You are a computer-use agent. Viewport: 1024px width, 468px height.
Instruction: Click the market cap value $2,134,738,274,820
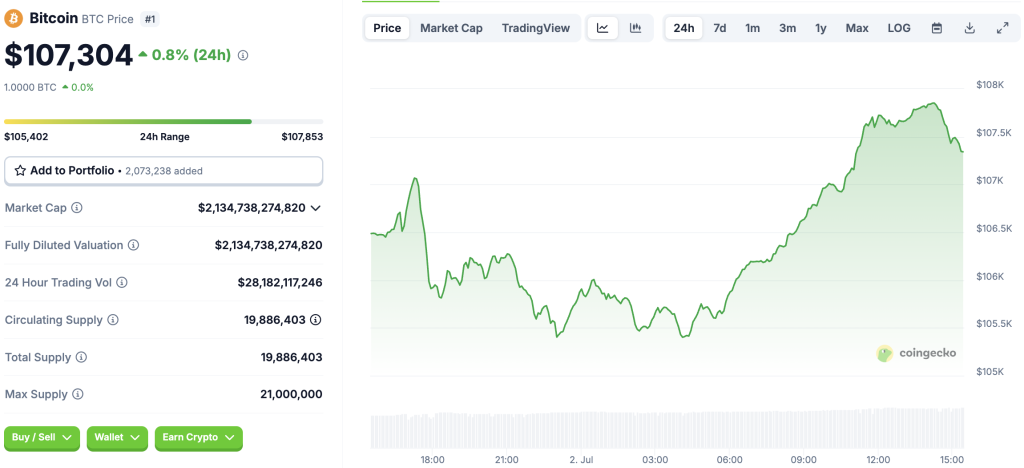point(251,208)
